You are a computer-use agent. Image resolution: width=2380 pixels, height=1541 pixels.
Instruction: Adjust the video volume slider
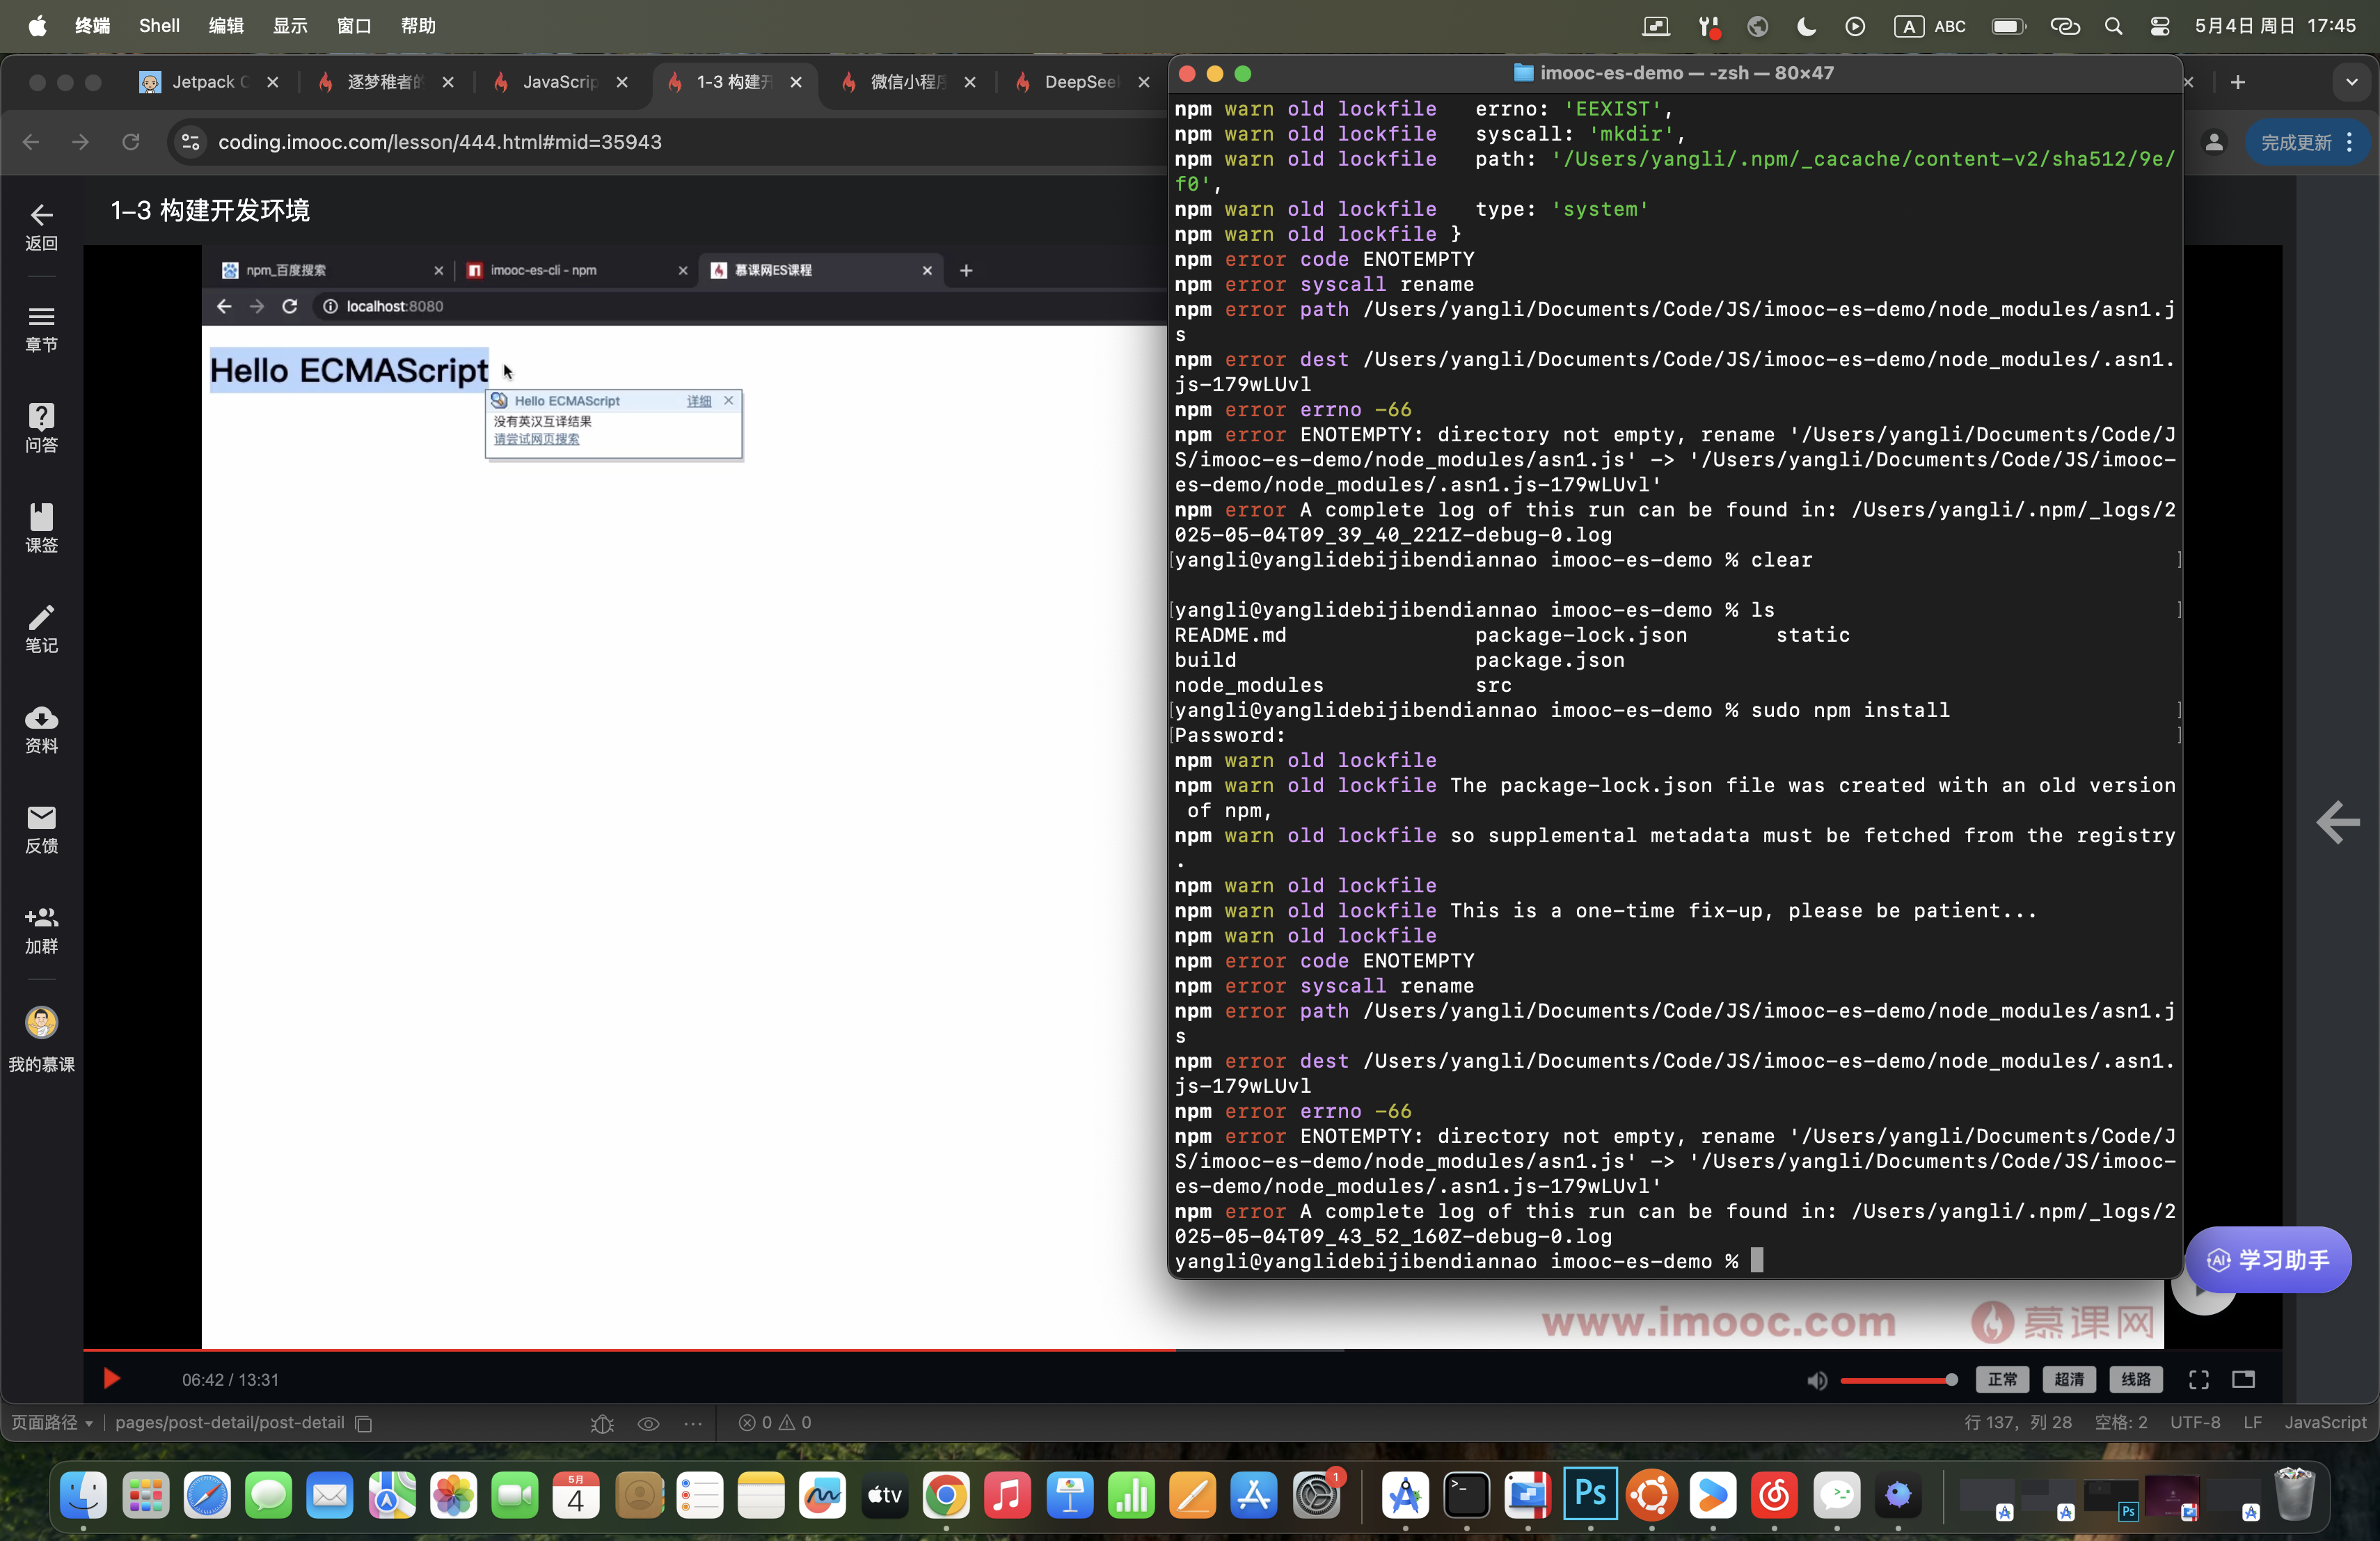(x=1898, y=1380)
